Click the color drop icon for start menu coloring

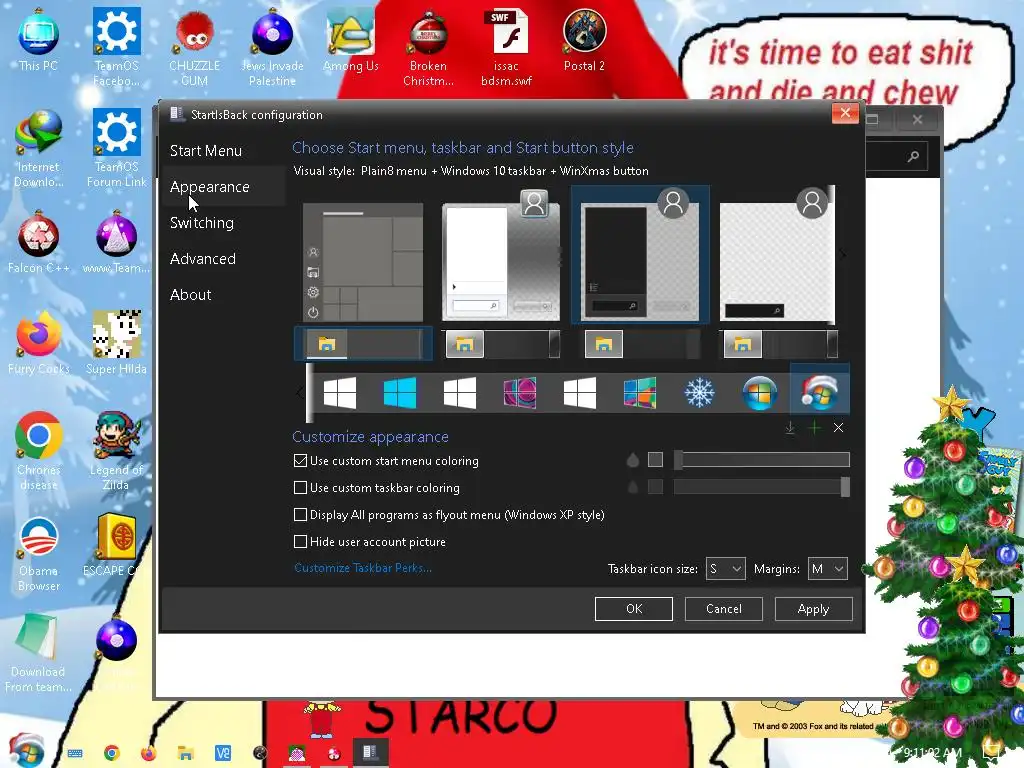(633, 460)
